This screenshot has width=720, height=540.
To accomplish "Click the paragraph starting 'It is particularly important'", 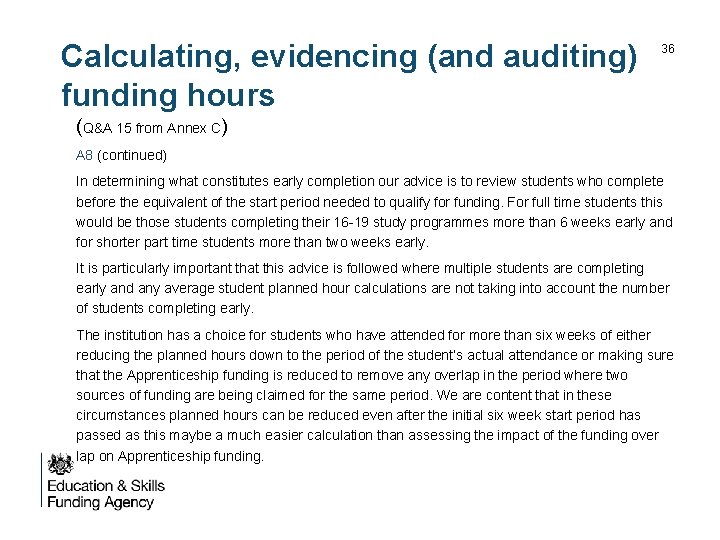I will [372, 288].
